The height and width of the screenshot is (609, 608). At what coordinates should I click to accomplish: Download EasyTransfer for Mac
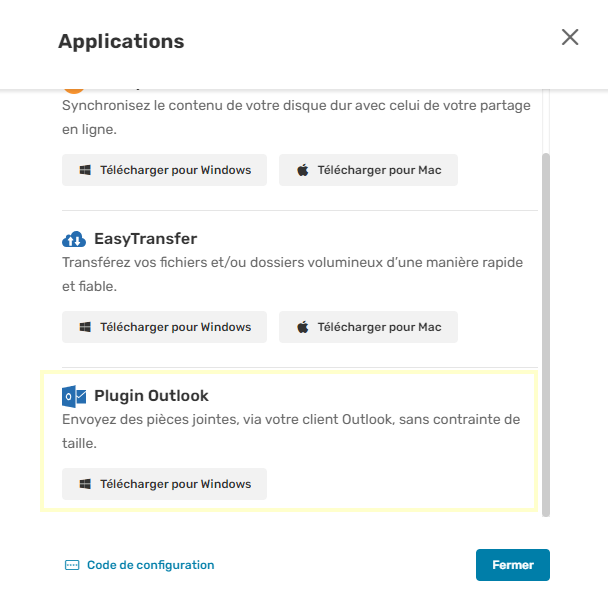[368, 327]
